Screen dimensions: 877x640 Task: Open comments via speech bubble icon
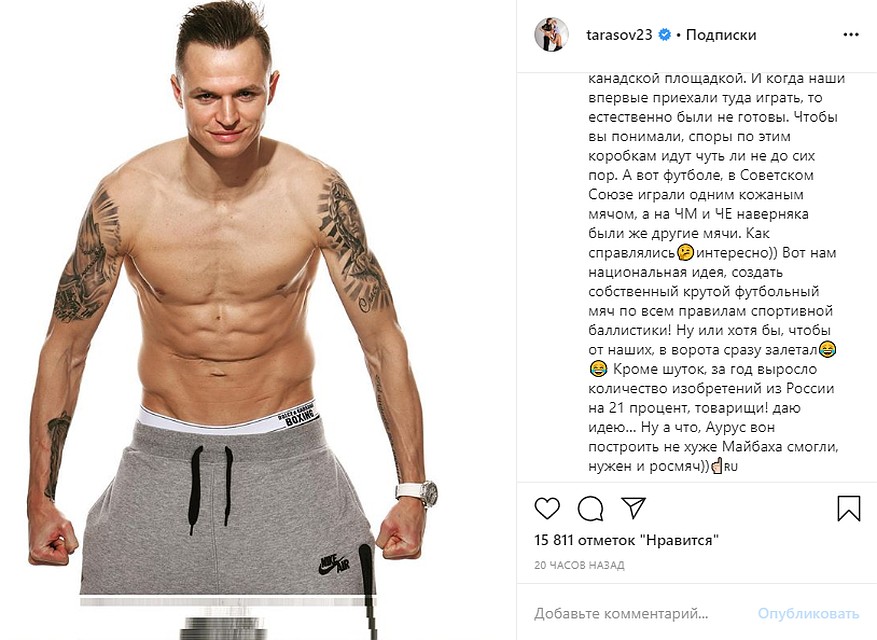590,509
